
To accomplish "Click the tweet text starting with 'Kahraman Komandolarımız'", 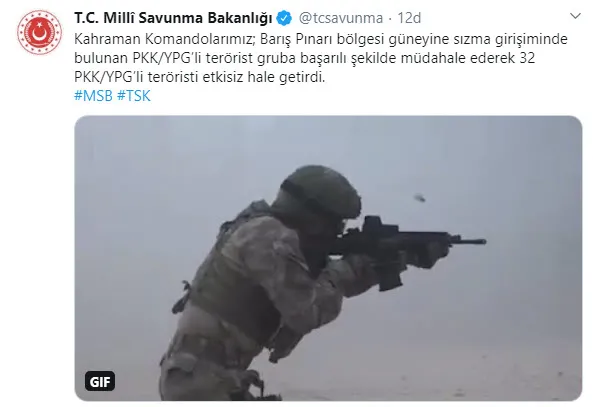I will click(321, 58).
